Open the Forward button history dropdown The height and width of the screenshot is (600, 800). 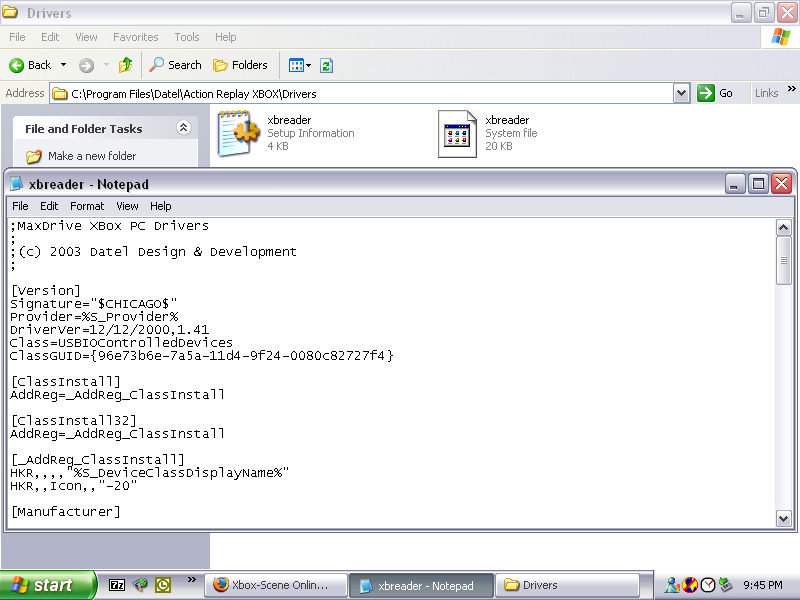106,65
